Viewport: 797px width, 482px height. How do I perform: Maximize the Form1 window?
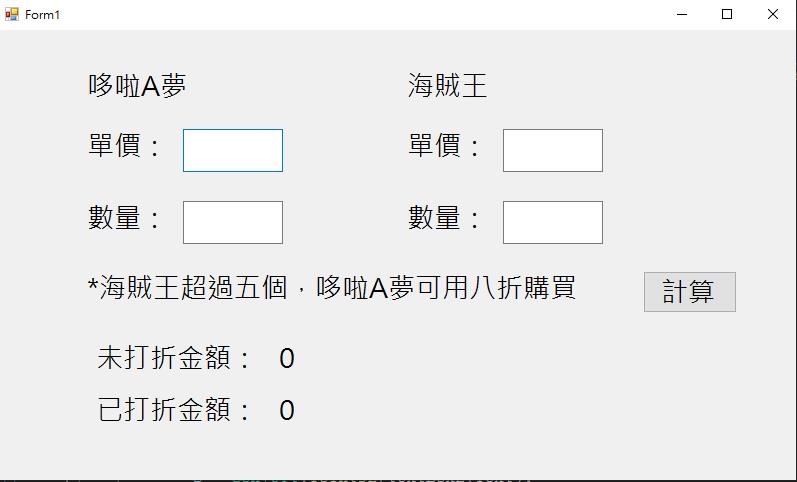[x=727, y=14]
